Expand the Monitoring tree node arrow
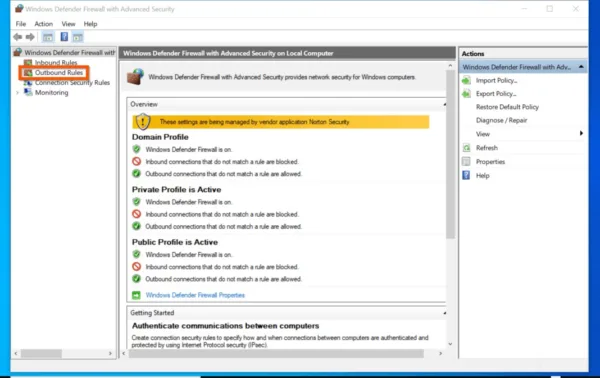 coord(17,93)
